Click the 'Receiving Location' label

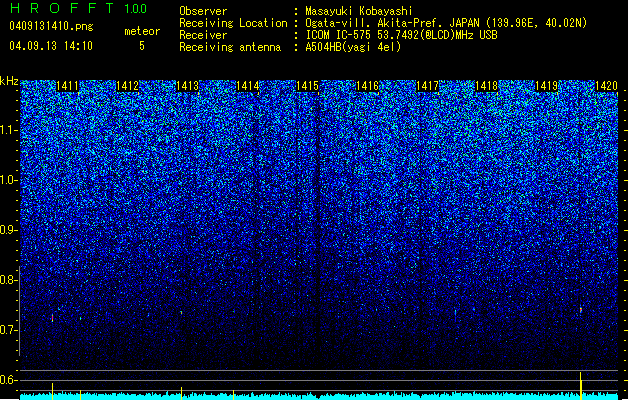(233, 23)
